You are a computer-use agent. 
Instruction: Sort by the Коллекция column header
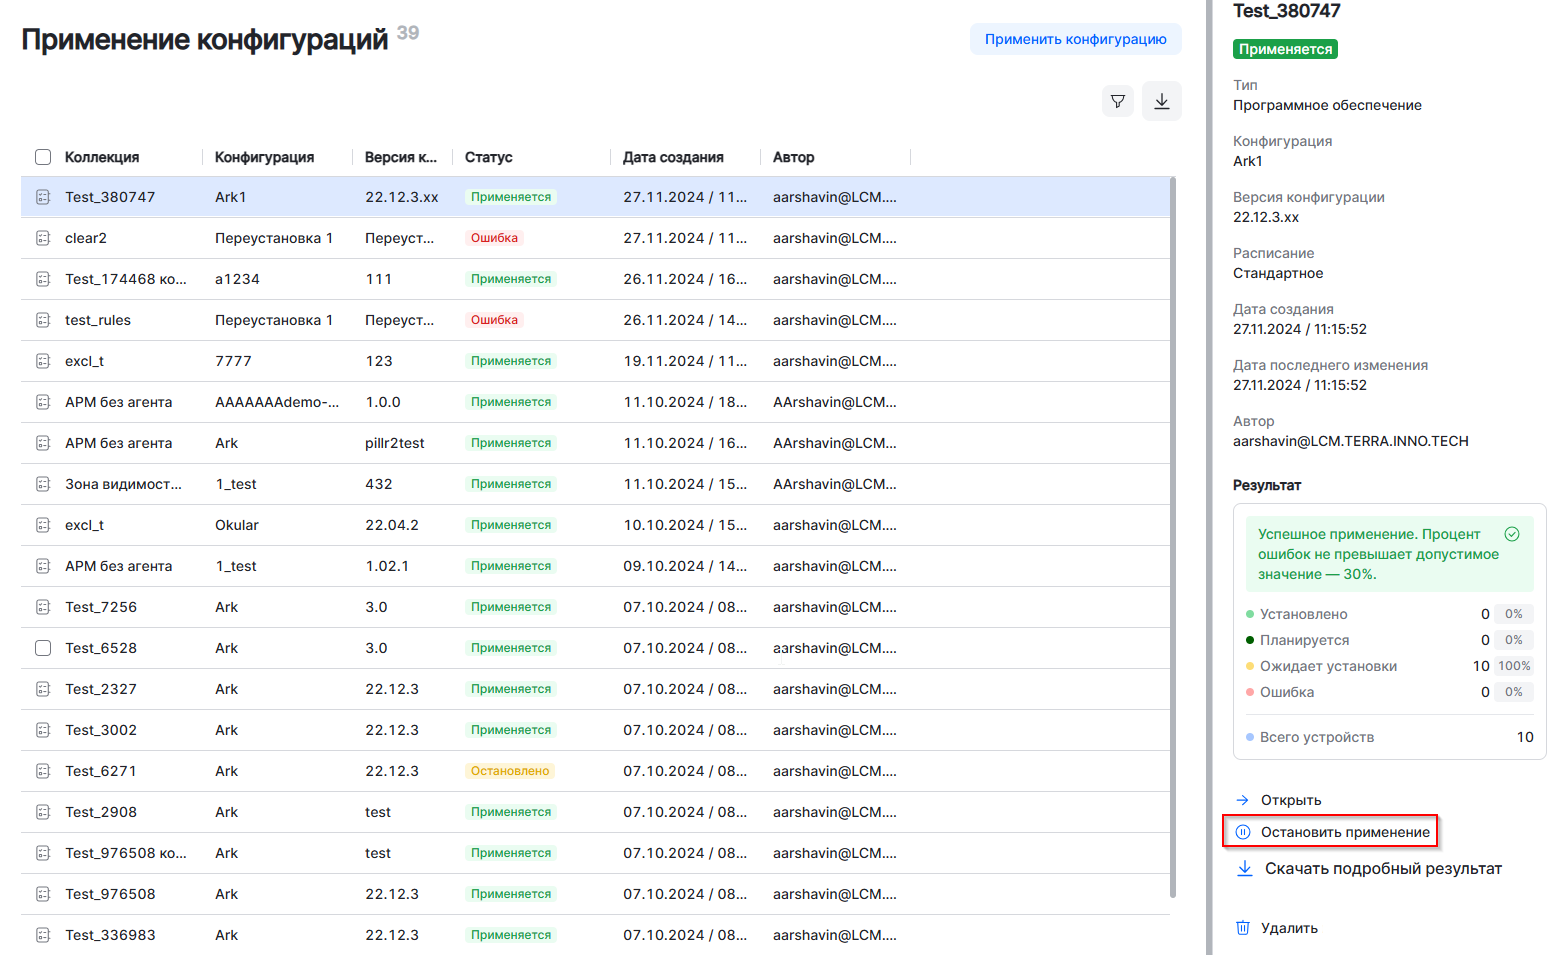click(x=102, y=157)
